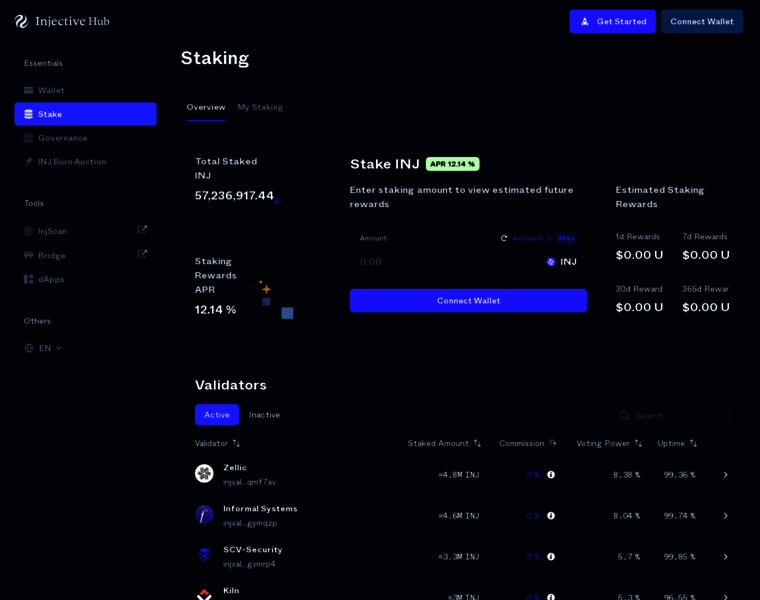Click Connect Wallet in the header
This screenshot has width=760, height=600.
(x=702, y=21)
